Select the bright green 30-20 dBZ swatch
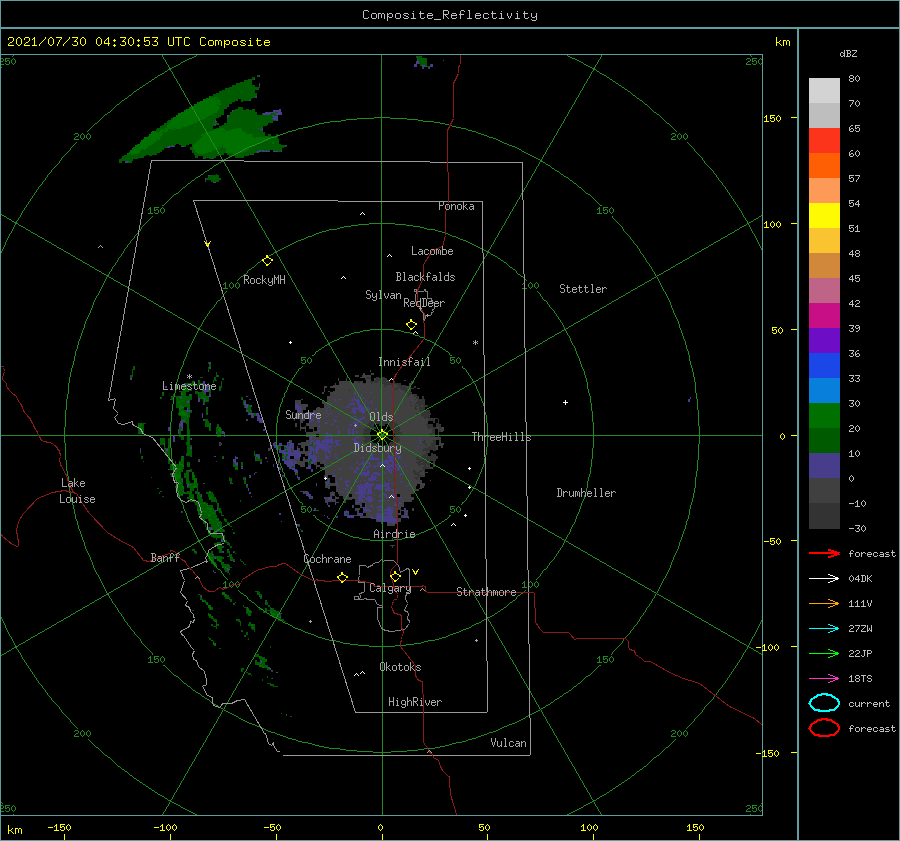The image size is (900, 841). coord(824,415)
